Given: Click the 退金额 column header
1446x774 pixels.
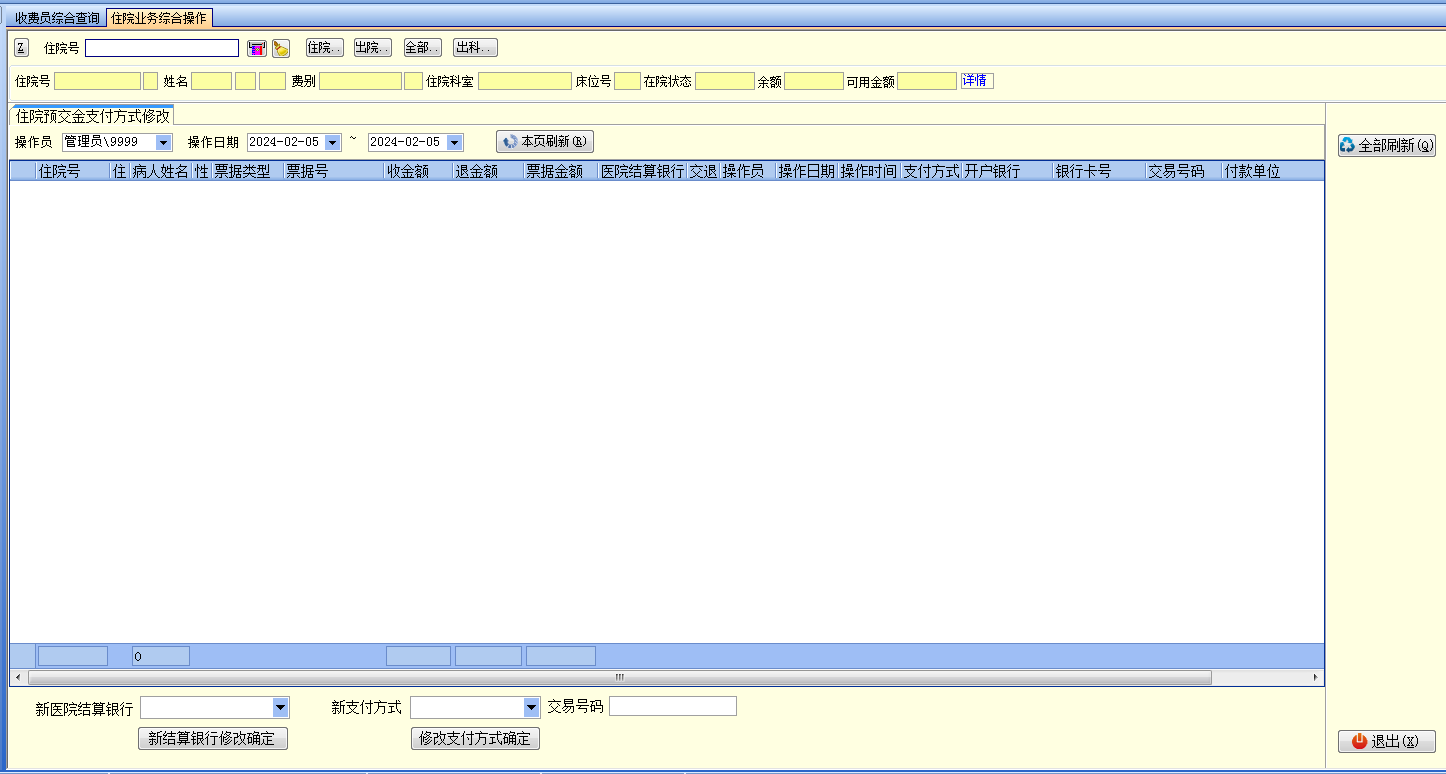Looking at the screenshot, I should (489, 172).
